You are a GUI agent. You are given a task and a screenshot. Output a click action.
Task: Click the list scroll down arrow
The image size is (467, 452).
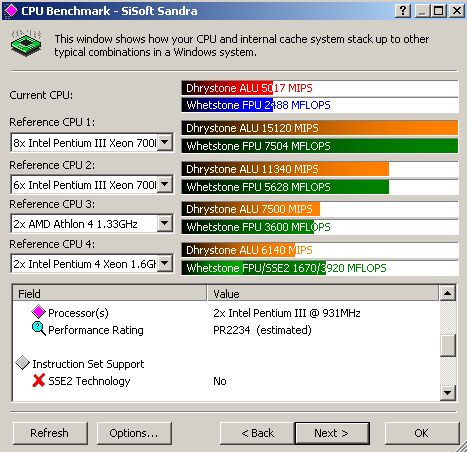[x=448, y=392]
